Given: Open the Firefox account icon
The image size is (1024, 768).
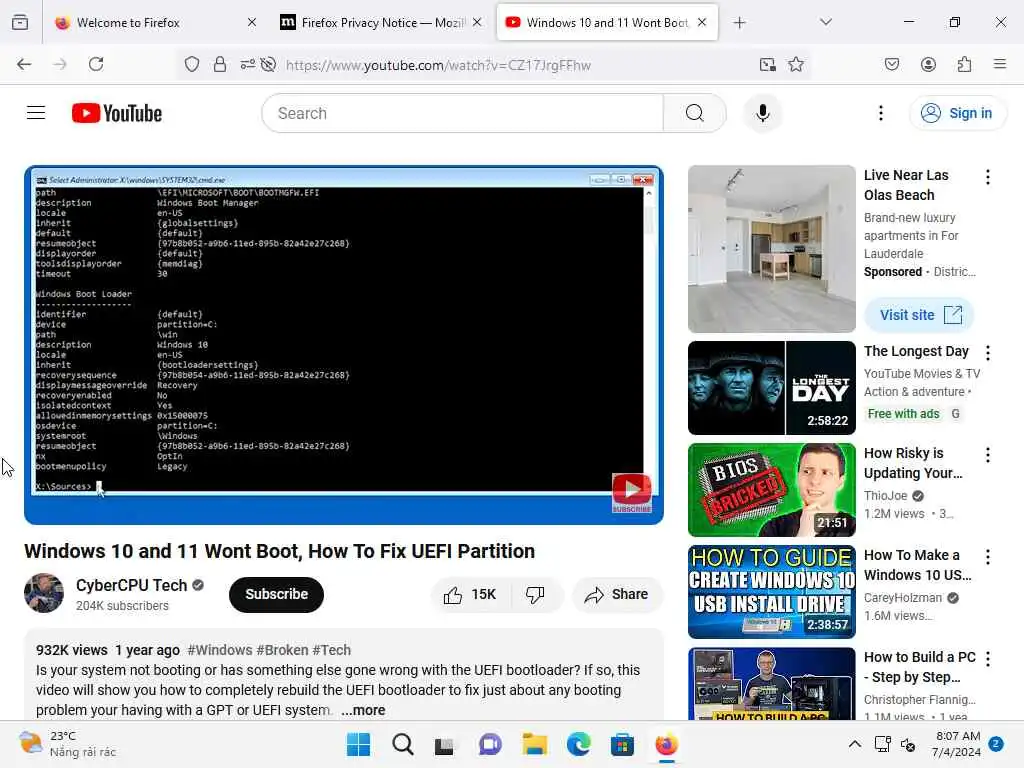Looking at the screenshot, I should [928, 64].
